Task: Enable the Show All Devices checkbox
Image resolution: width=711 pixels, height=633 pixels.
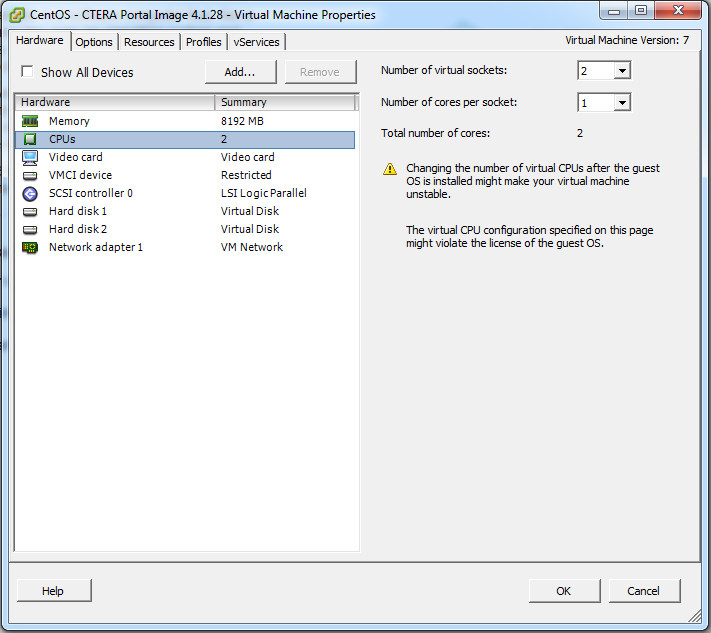Action: pos(27,72)
